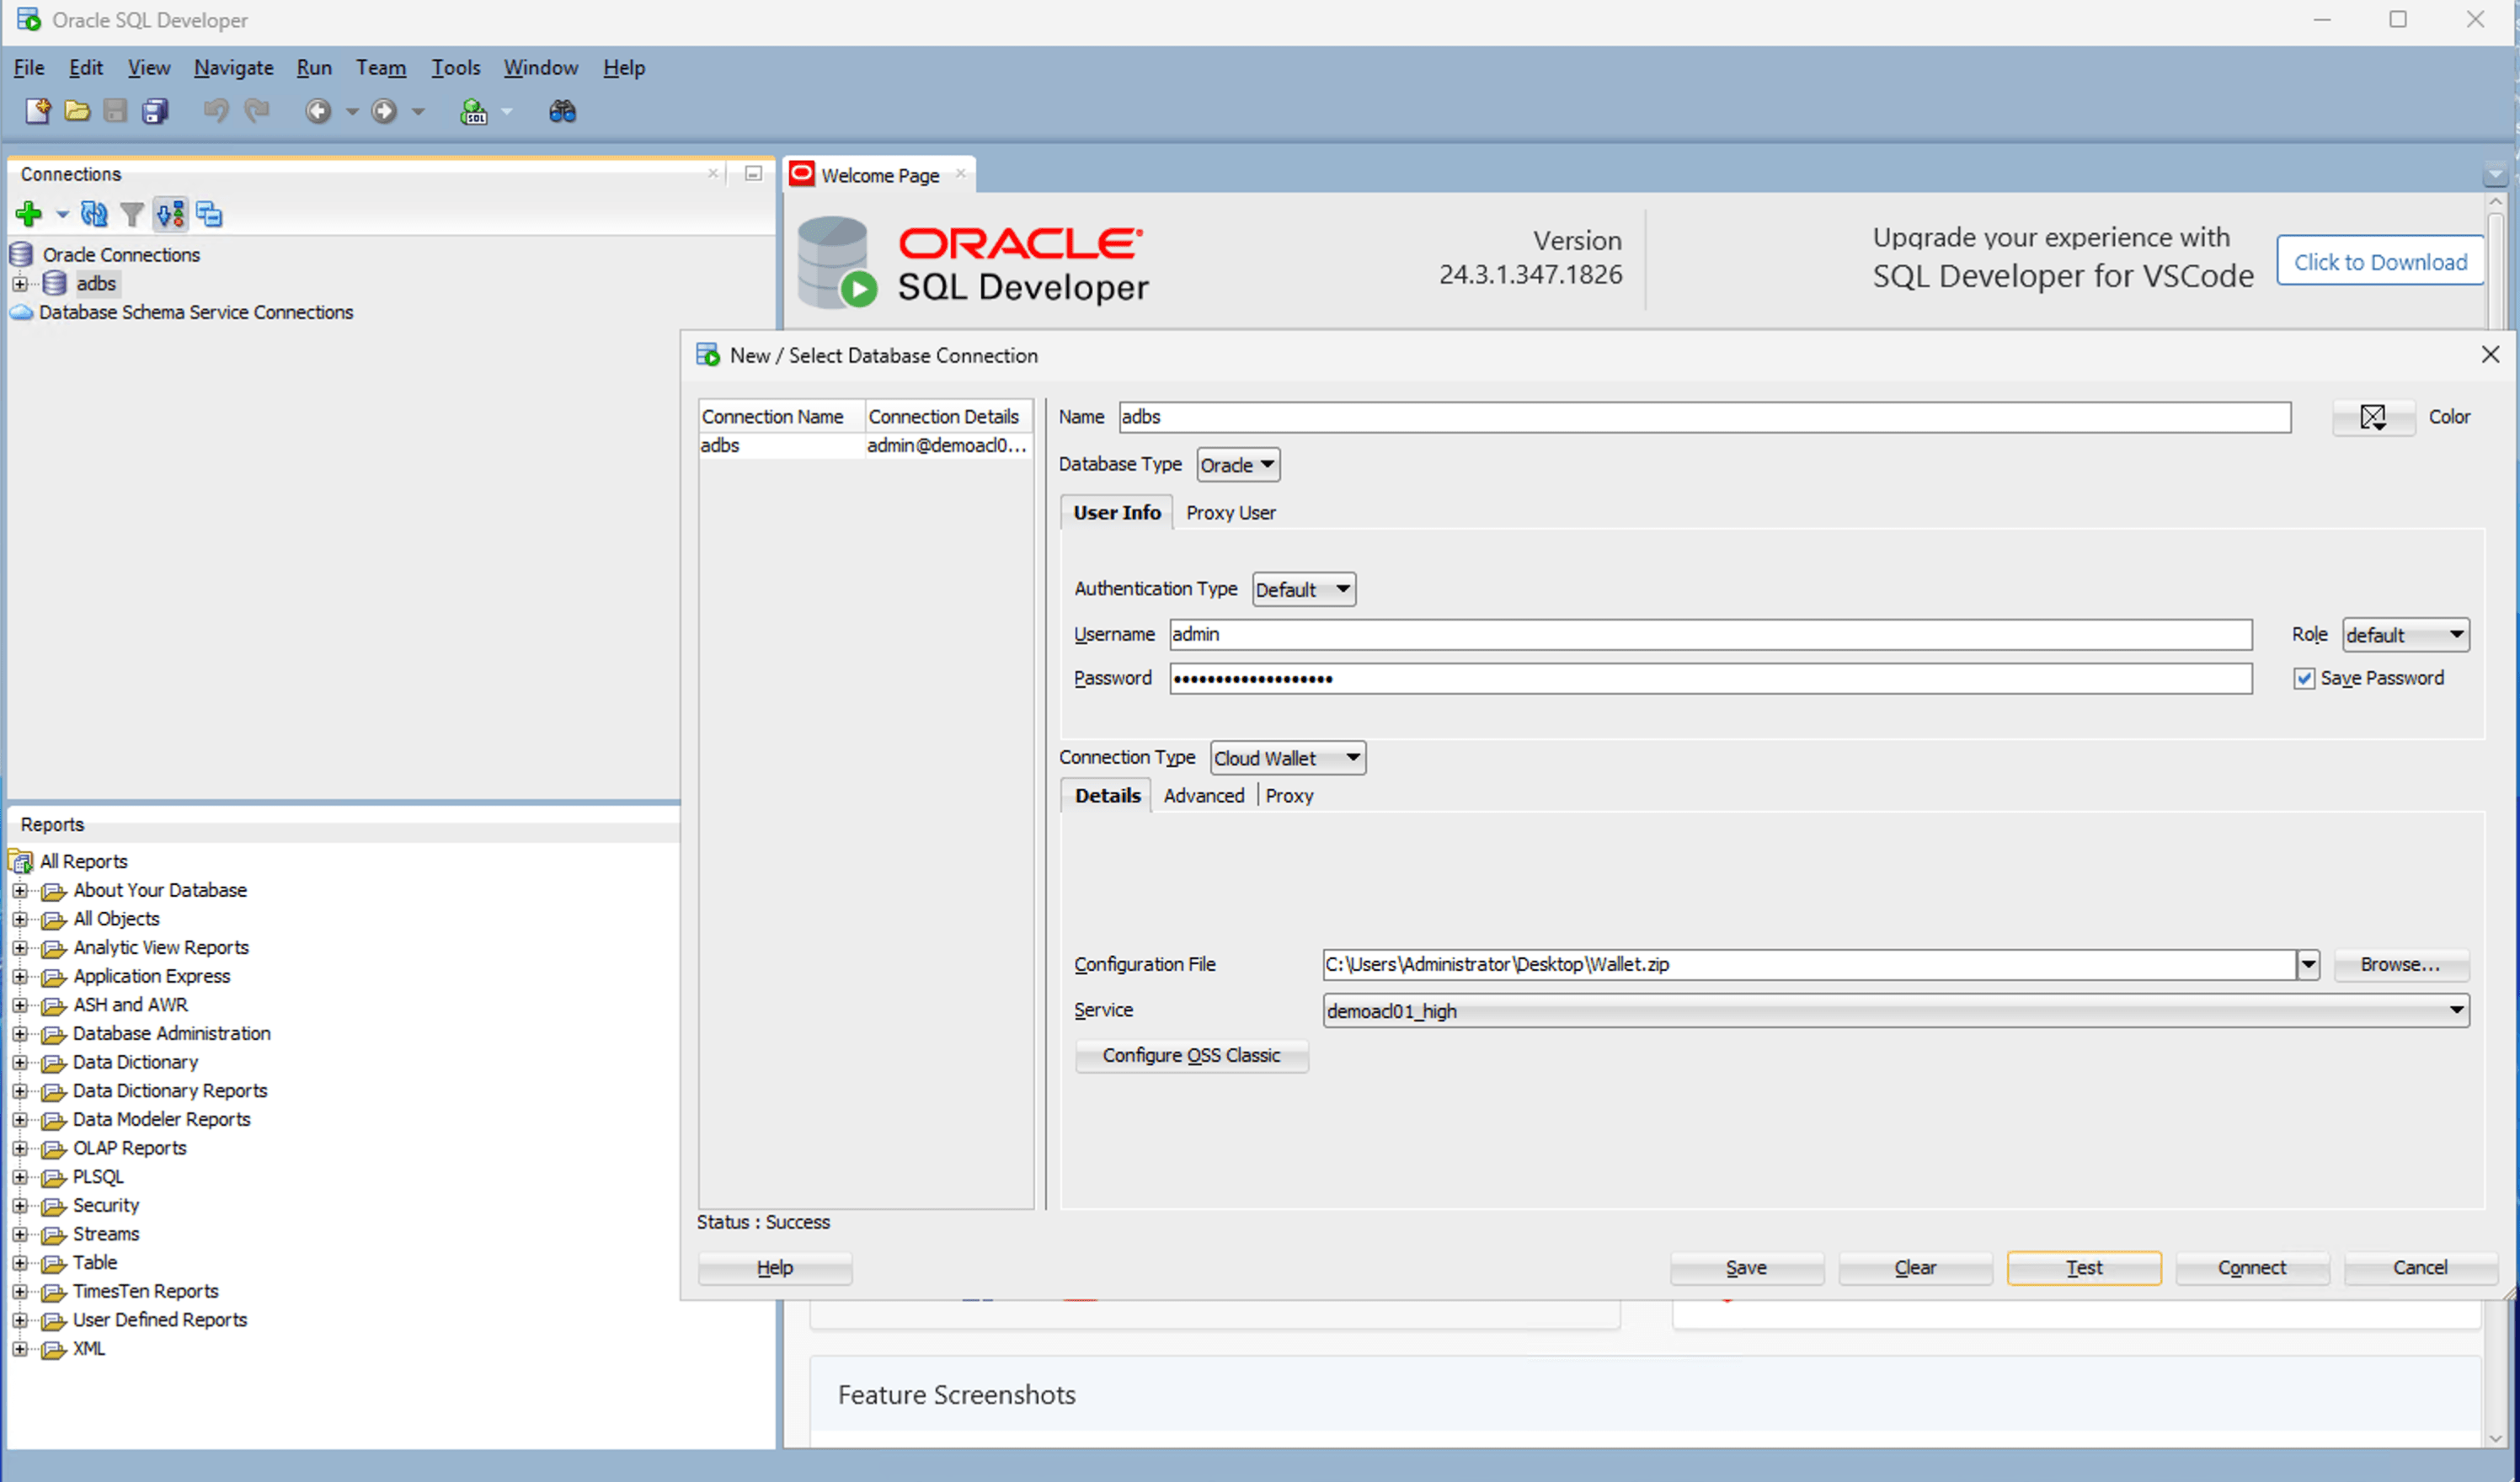This screenshot has width=2520, height=1482.
Task: Click the cloud icon for Schema Service Connections
Action: 21,312
